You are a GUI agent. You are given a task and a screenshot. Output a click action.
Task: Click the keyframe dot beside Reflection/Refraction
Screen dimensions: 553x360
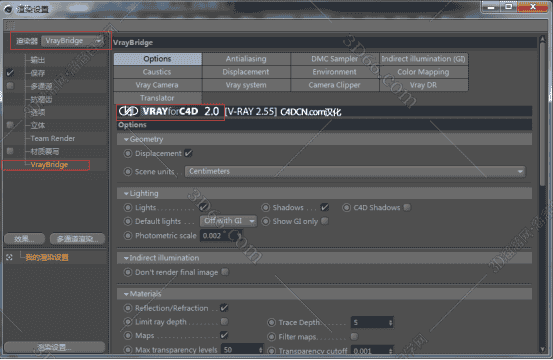tap(128, 308)
